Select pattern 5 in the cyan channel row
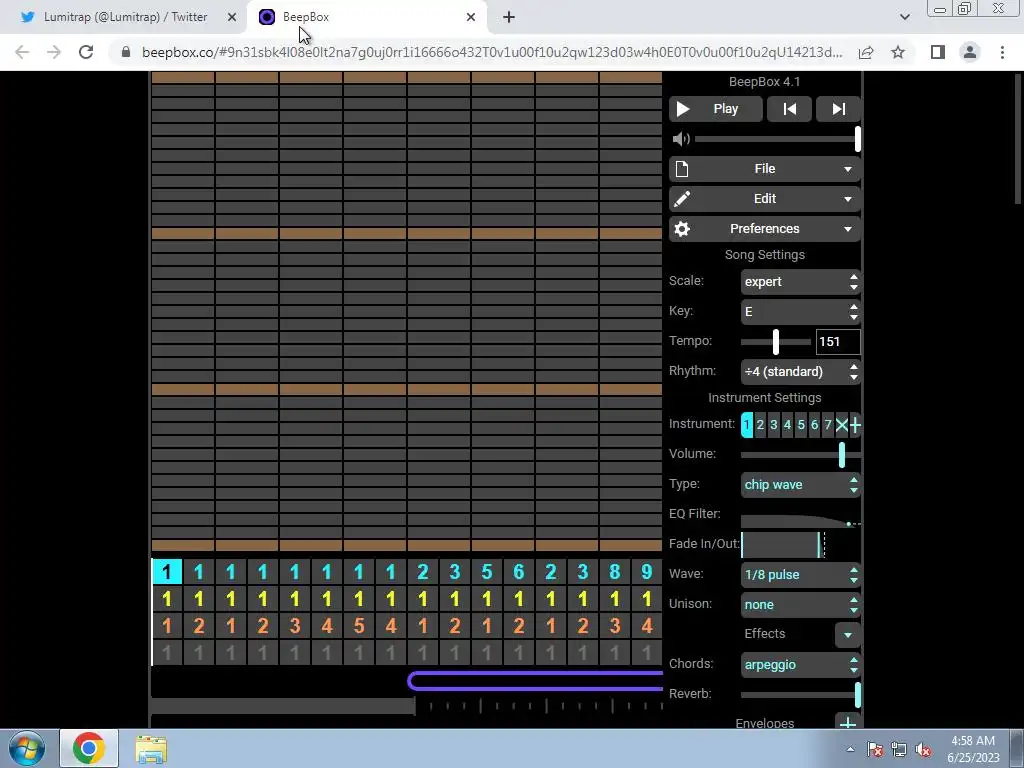 click(x=487, y=572)
